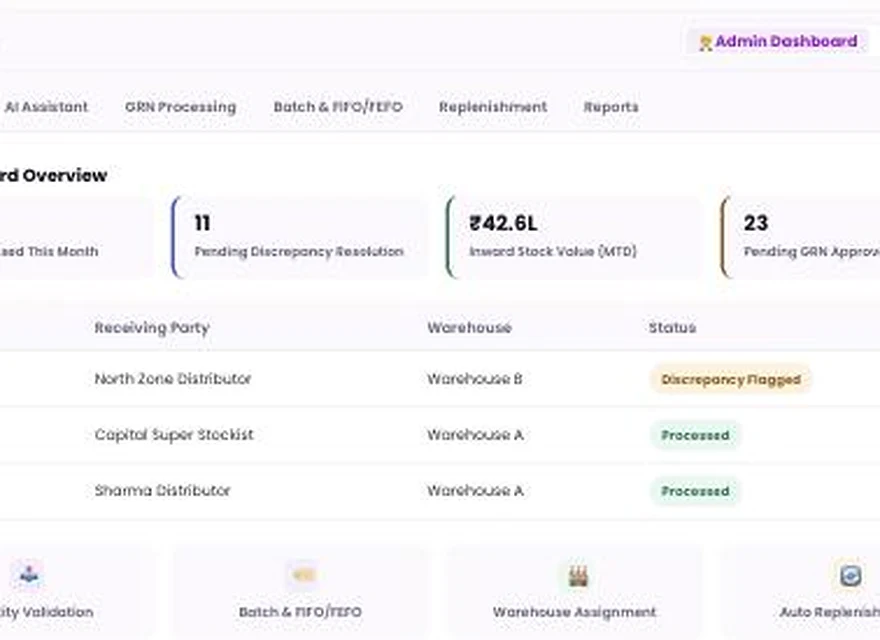Click Processed badge for Capital Super Stockist
This screenshot has width=880, height=640.
[695, 435]
